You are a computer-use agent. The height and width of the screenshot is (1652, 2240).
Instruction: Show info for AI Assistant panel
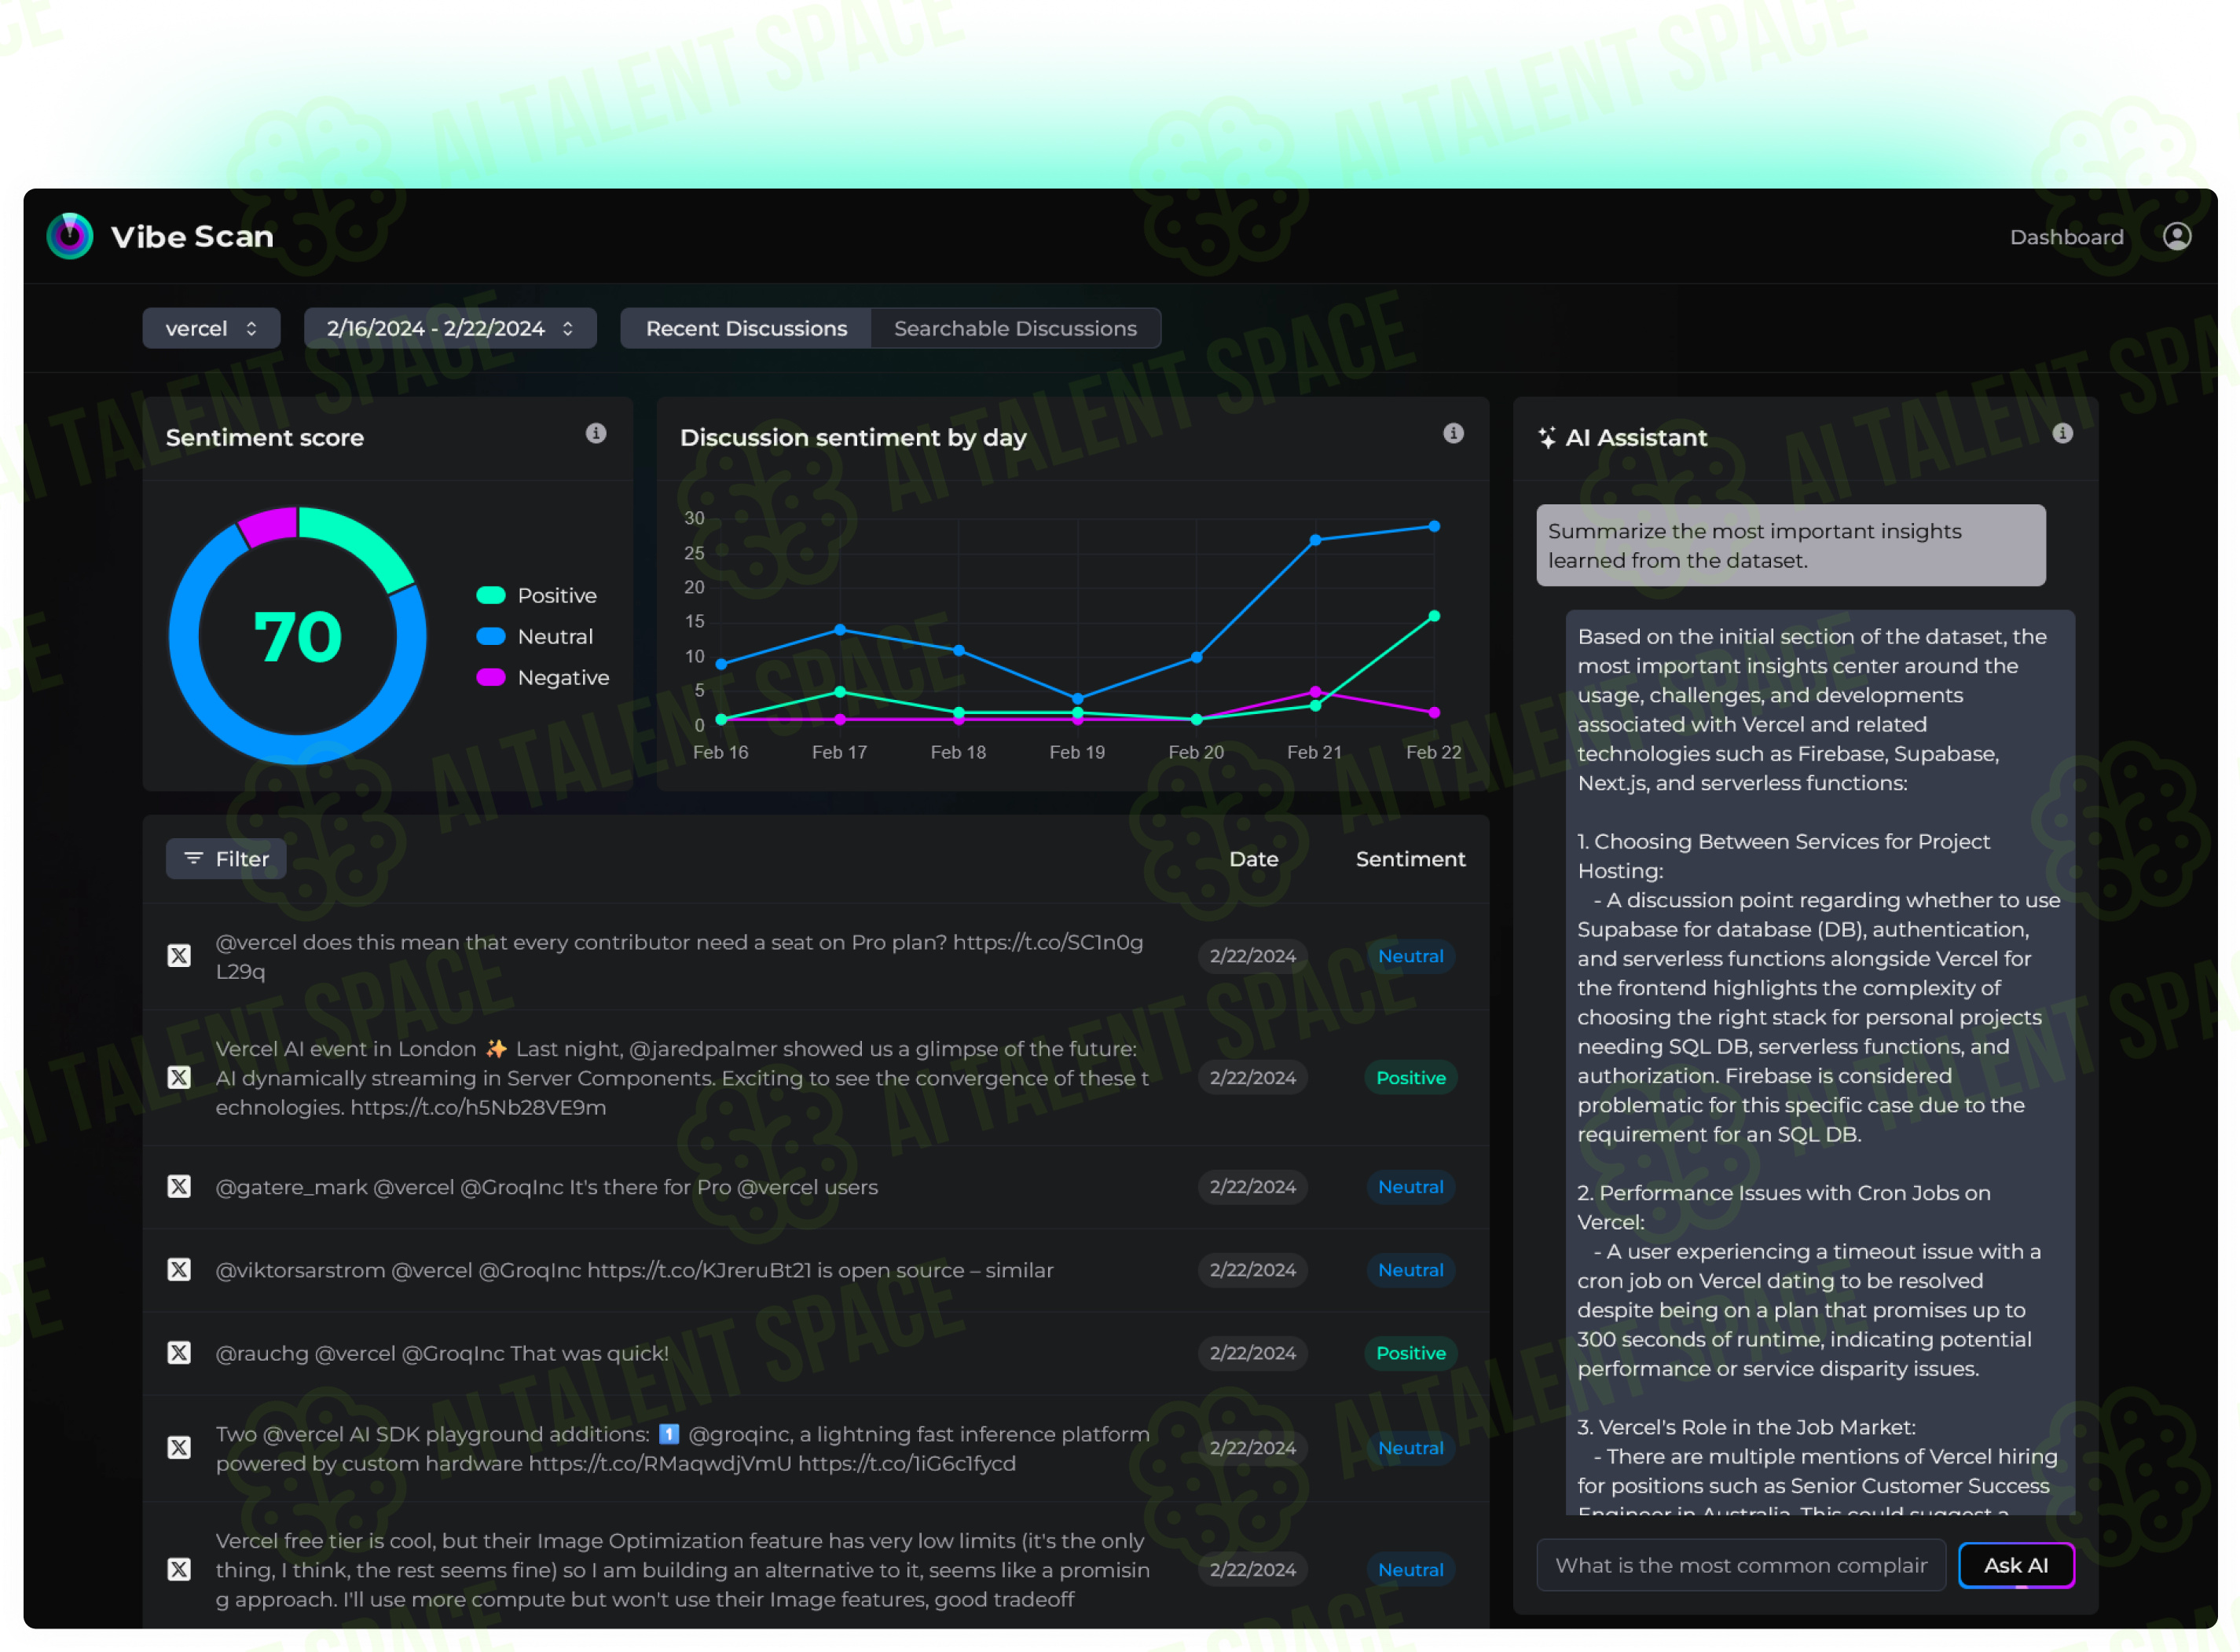[2063, 433]
